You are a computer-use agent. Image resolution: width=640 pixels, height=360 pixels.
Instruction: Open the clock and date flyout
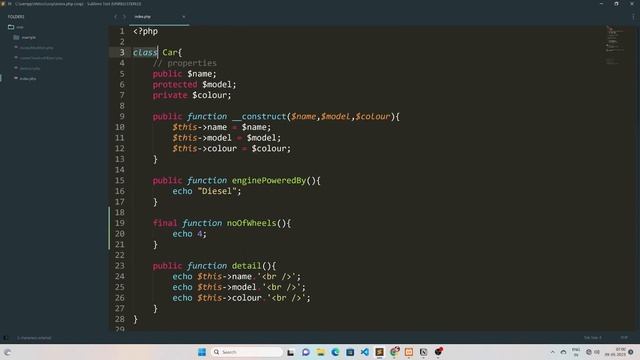(x=615, y=352)
